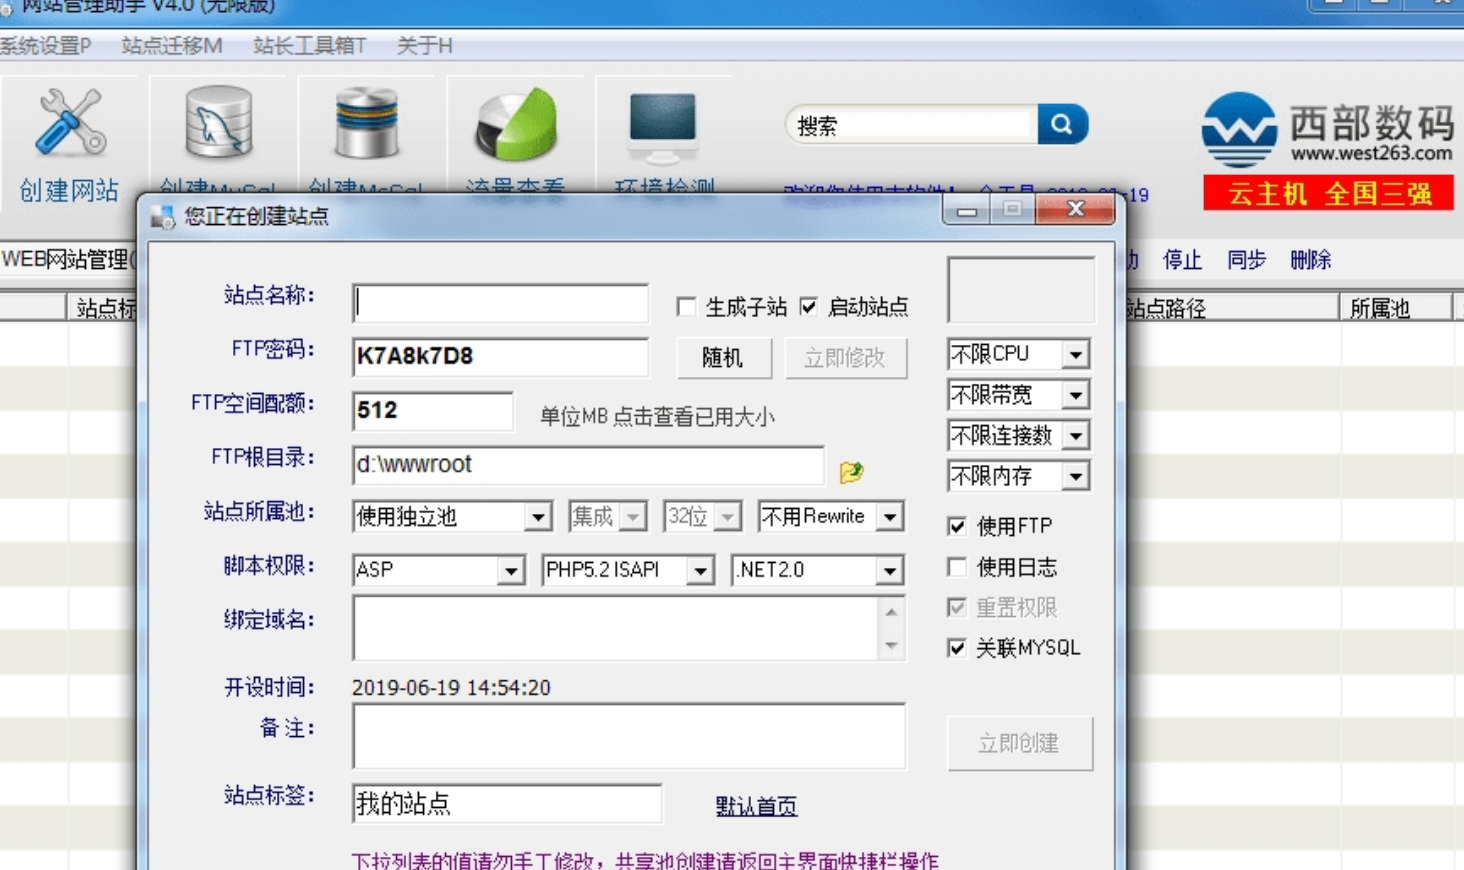This screenshot has width=1464, height=870.
Task: Open the 默认首页 link
Action: [756, 806]
